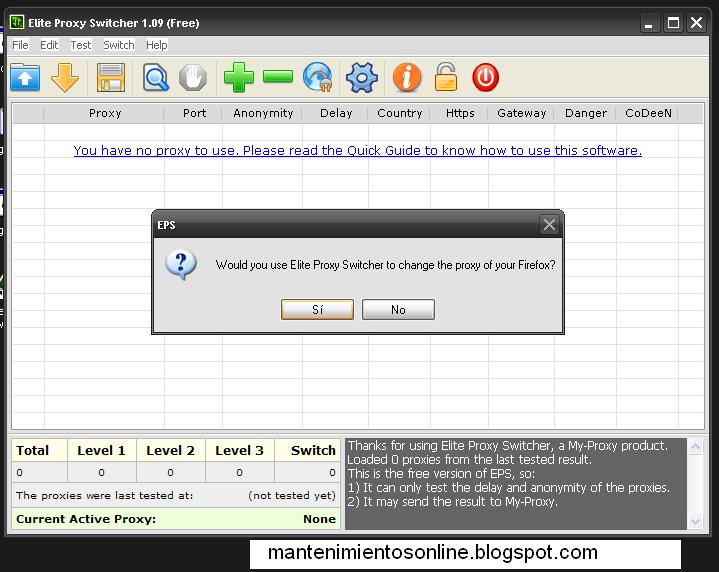The width and height of the screenshot is (719, 572).
Task: Close the EPS dialog with X
Action: click(x=549, y=224)
